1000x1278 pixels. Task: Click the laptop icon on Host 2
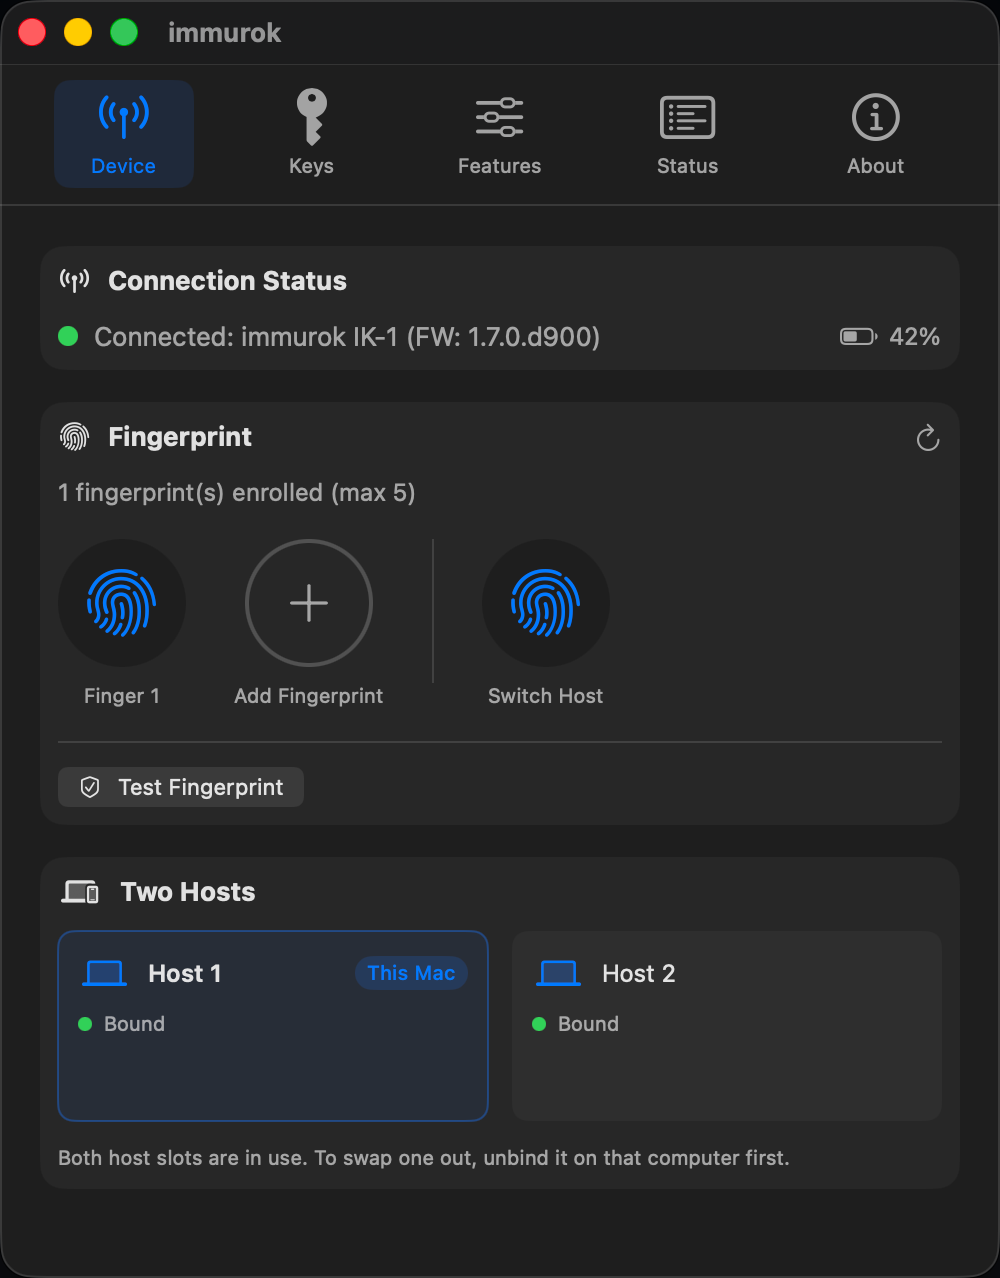point(559,973)
